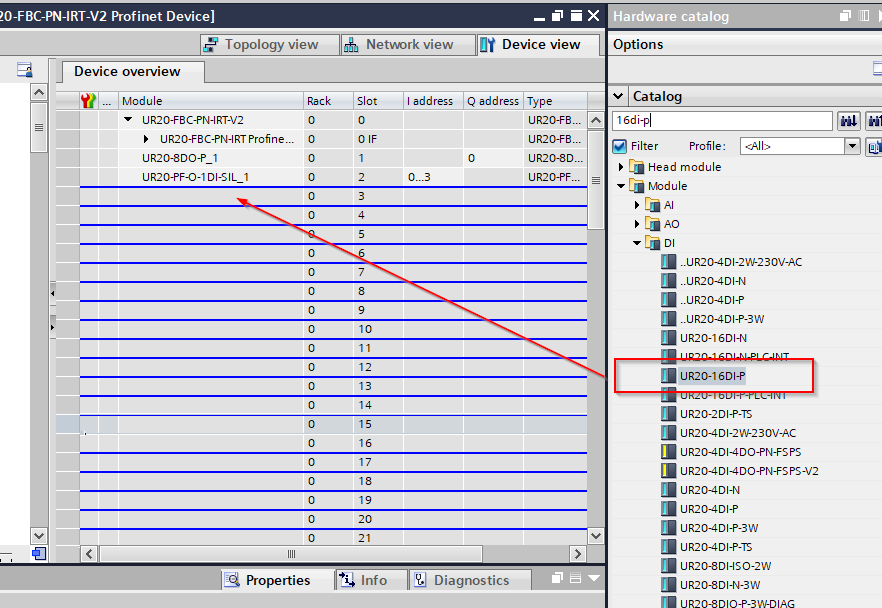Select UR20-16DI-N catalog item
This screenshot has width=882, height=608.
(713, 337)
